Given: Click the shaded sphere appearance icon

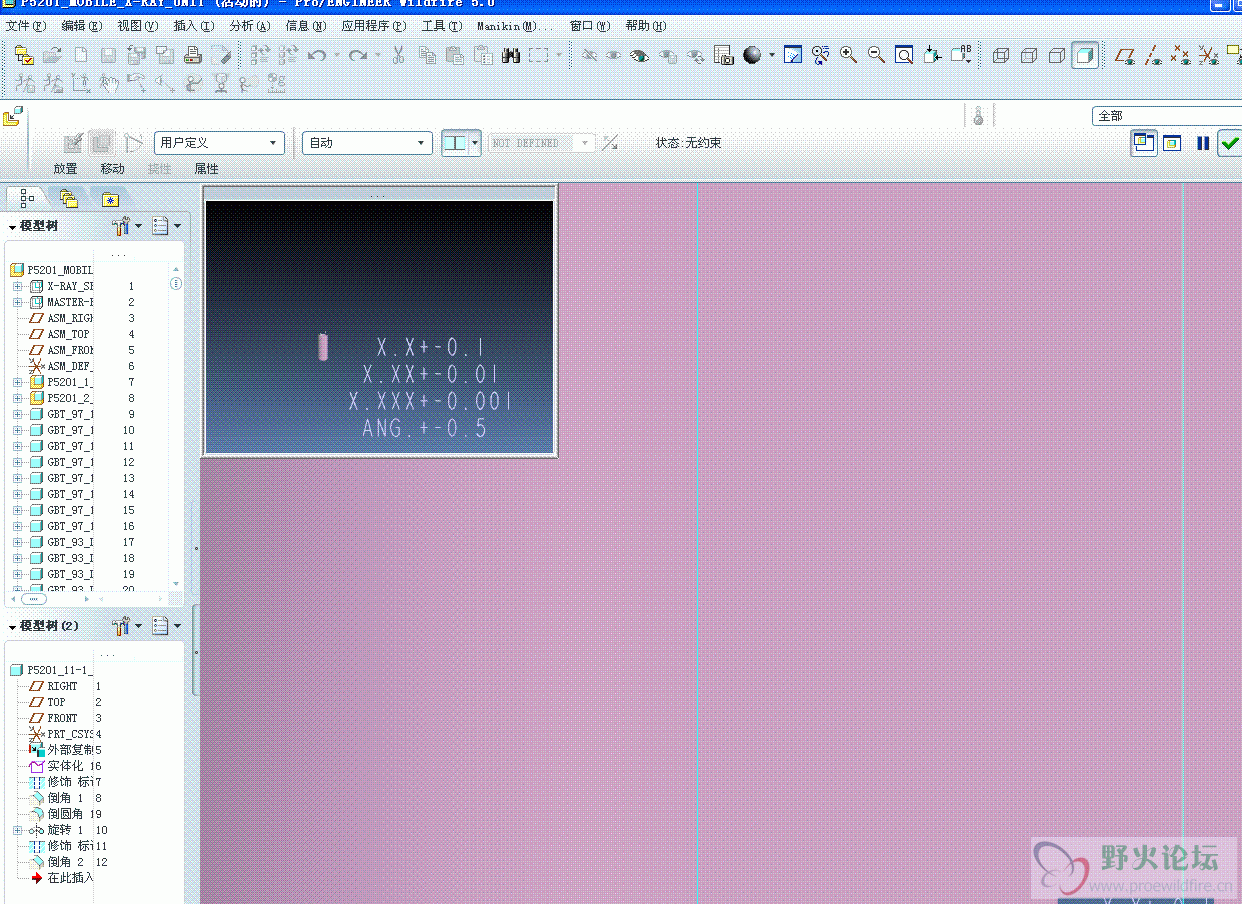Looking at the screenshot, I should [753, 56].
